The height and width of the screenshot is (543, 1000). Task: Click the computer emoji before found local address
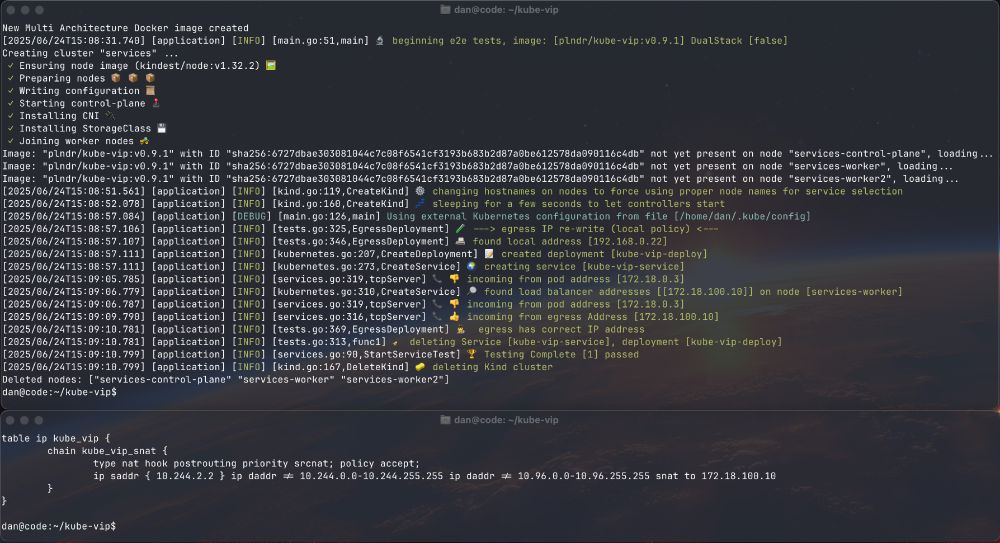tap(460, 241)
